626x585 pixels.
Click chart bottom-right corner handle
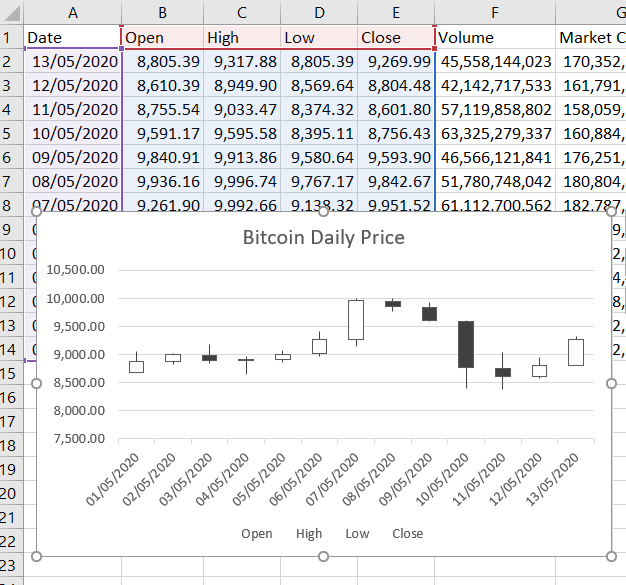pos(611,556)
